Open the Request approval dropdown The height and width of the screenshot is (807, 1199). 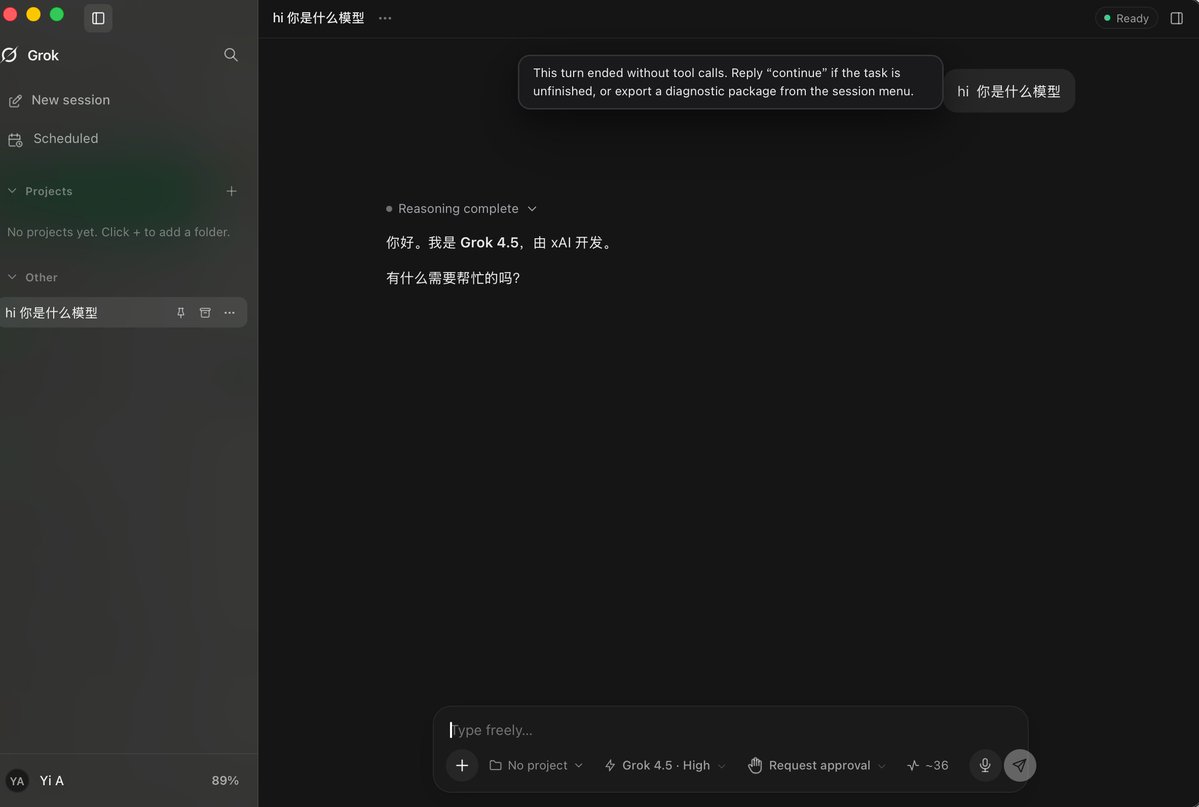click(x=817, y=765)
